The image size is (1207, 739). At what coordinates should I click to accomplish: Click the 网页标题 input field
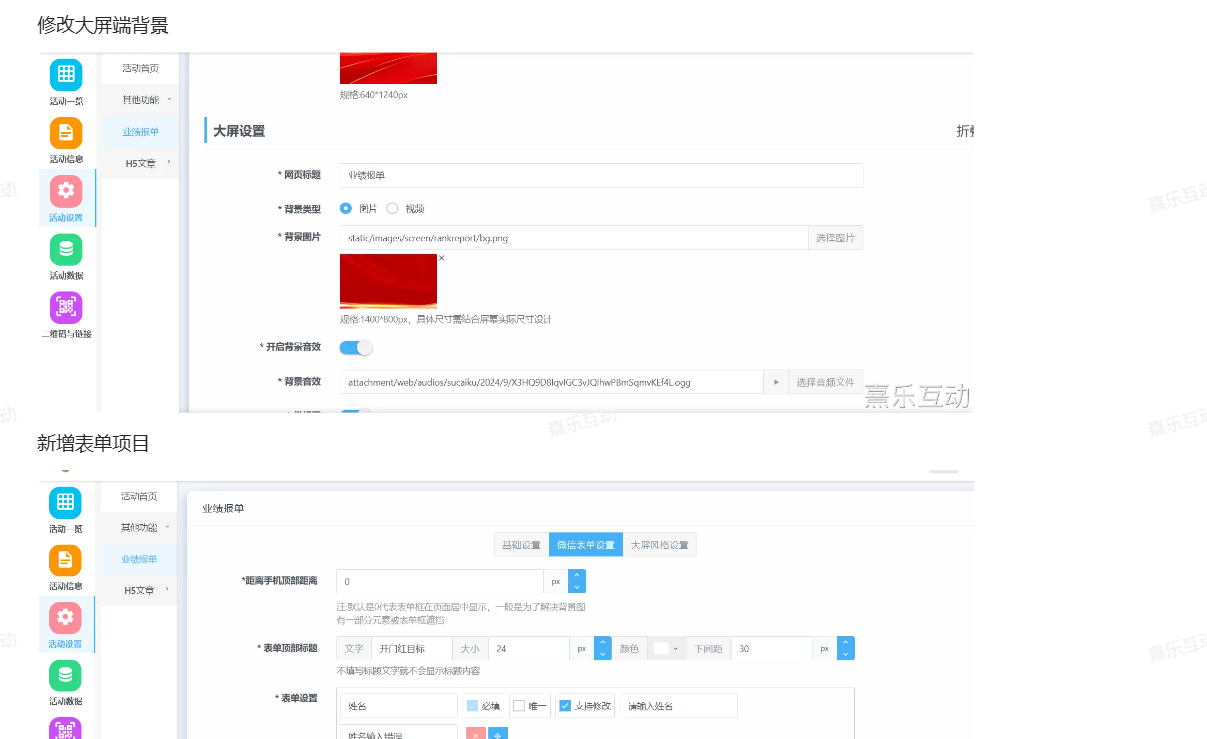tap(601, 175)
